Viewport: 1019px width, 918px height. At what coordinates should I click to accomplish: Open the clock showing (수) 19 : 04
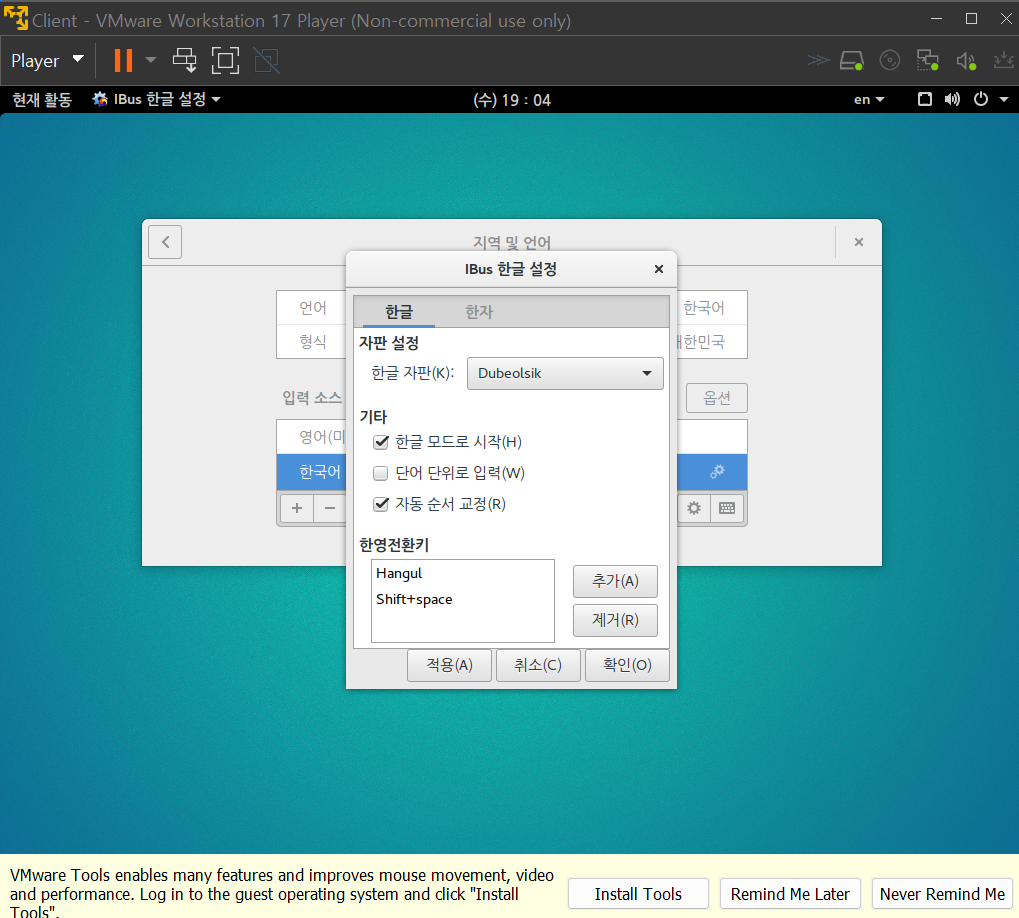tap(512, 100)
